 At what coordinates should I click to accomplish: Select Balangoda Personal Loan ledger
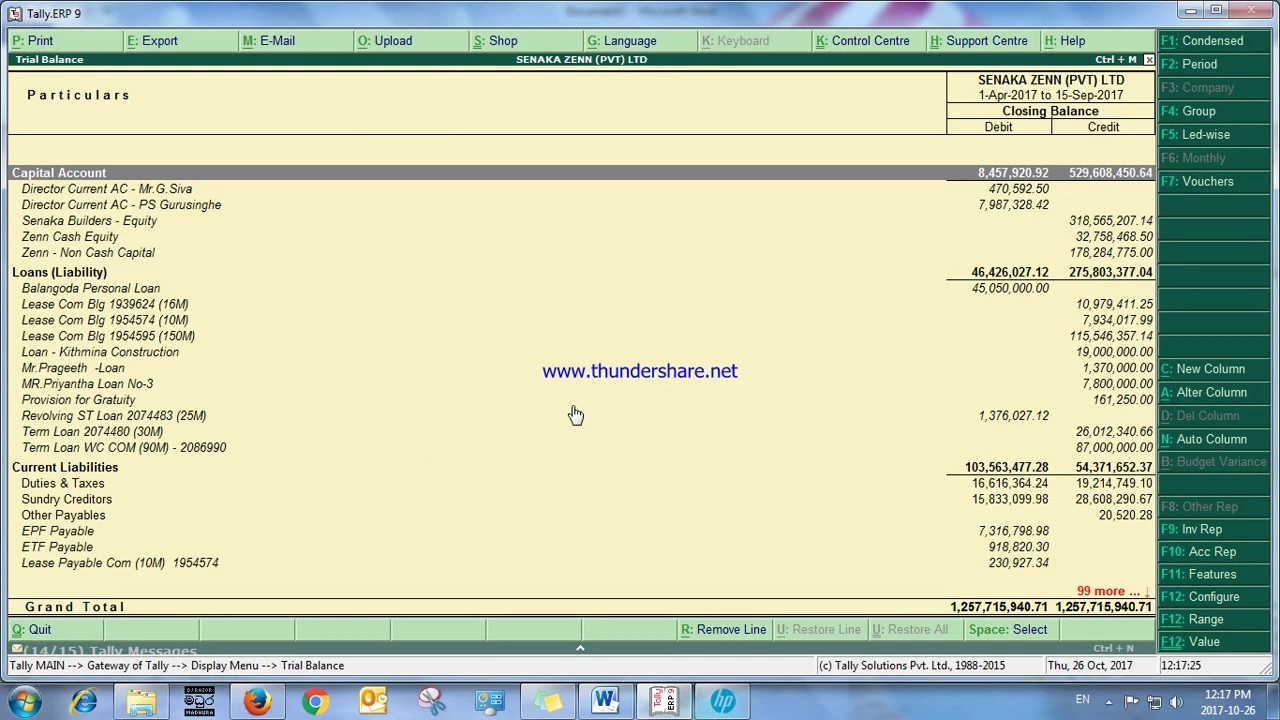pos(581,288)
